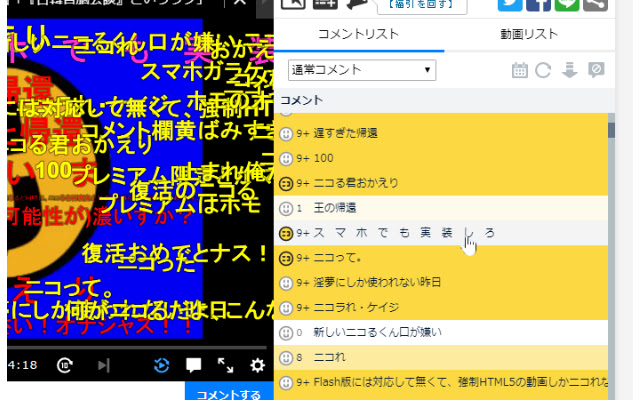Nicoru the comment 王の帰還
The image size is (640, 400).
(286, 208)
